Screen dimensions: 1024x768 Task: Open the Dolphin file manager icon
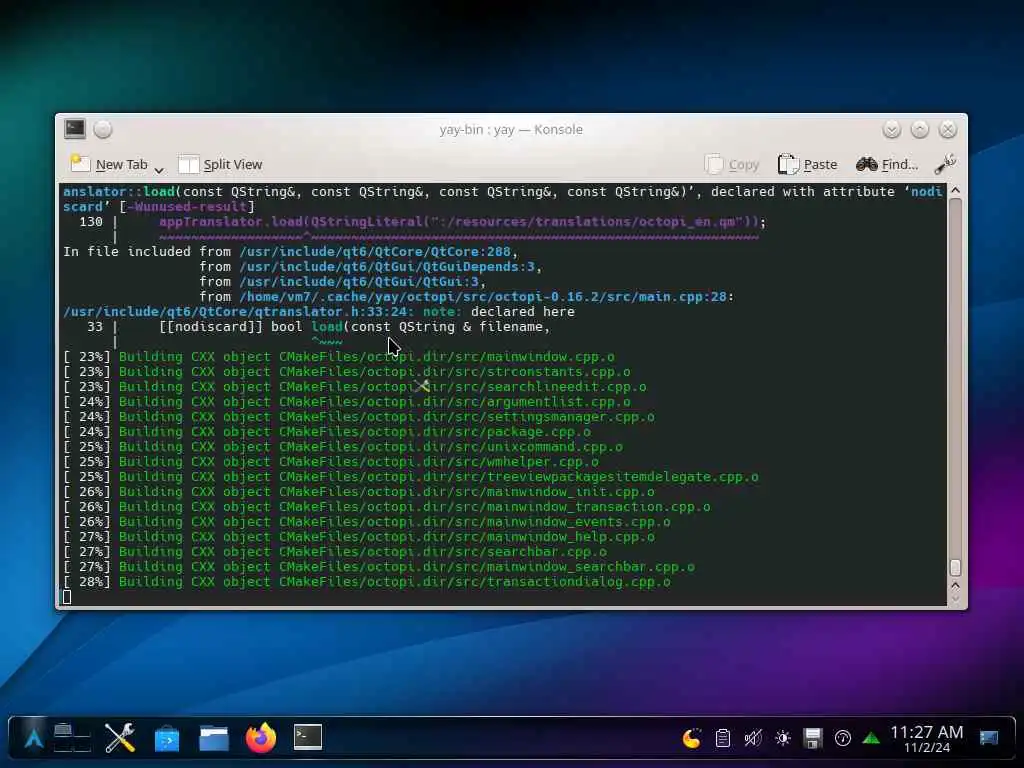coord(214,739)
